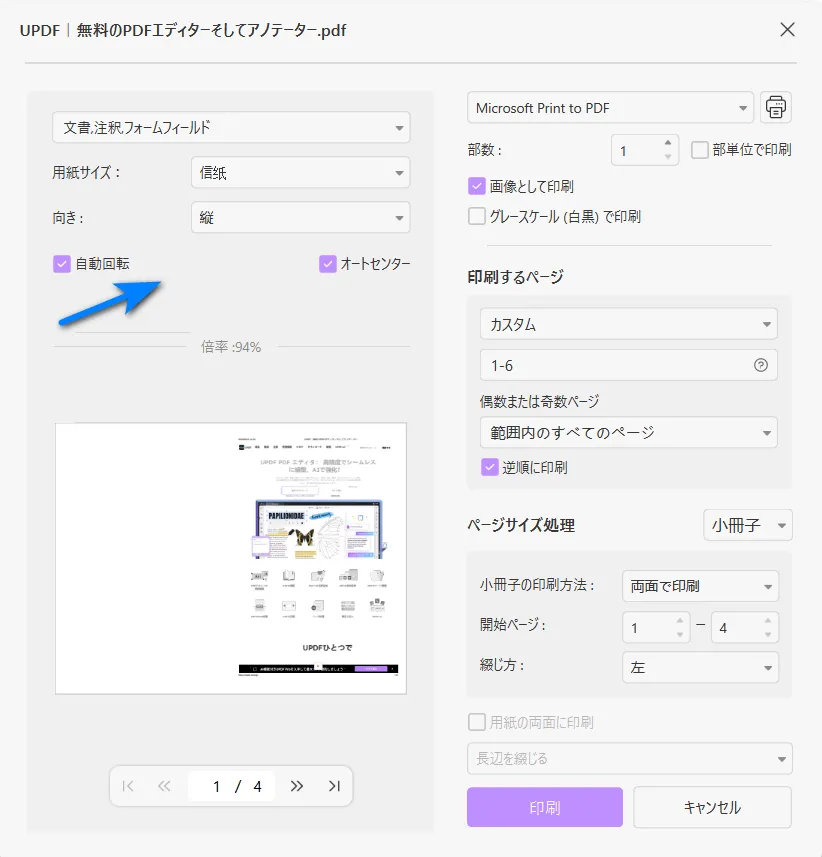
Task: Open the 用紙サイズ dropdown showing 信紙
Action: pos(301,173)
